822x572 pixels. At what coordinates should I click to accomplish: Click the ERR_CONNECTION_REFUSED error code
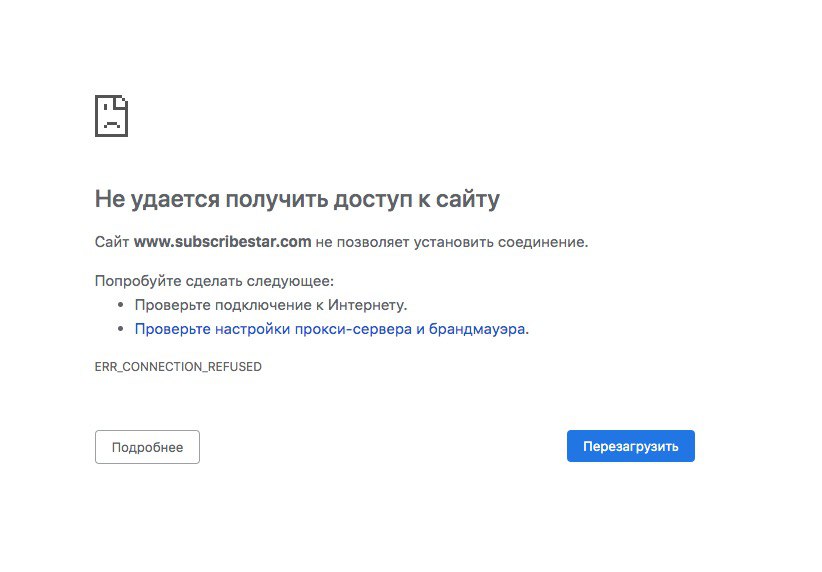(x=178, y=366)
